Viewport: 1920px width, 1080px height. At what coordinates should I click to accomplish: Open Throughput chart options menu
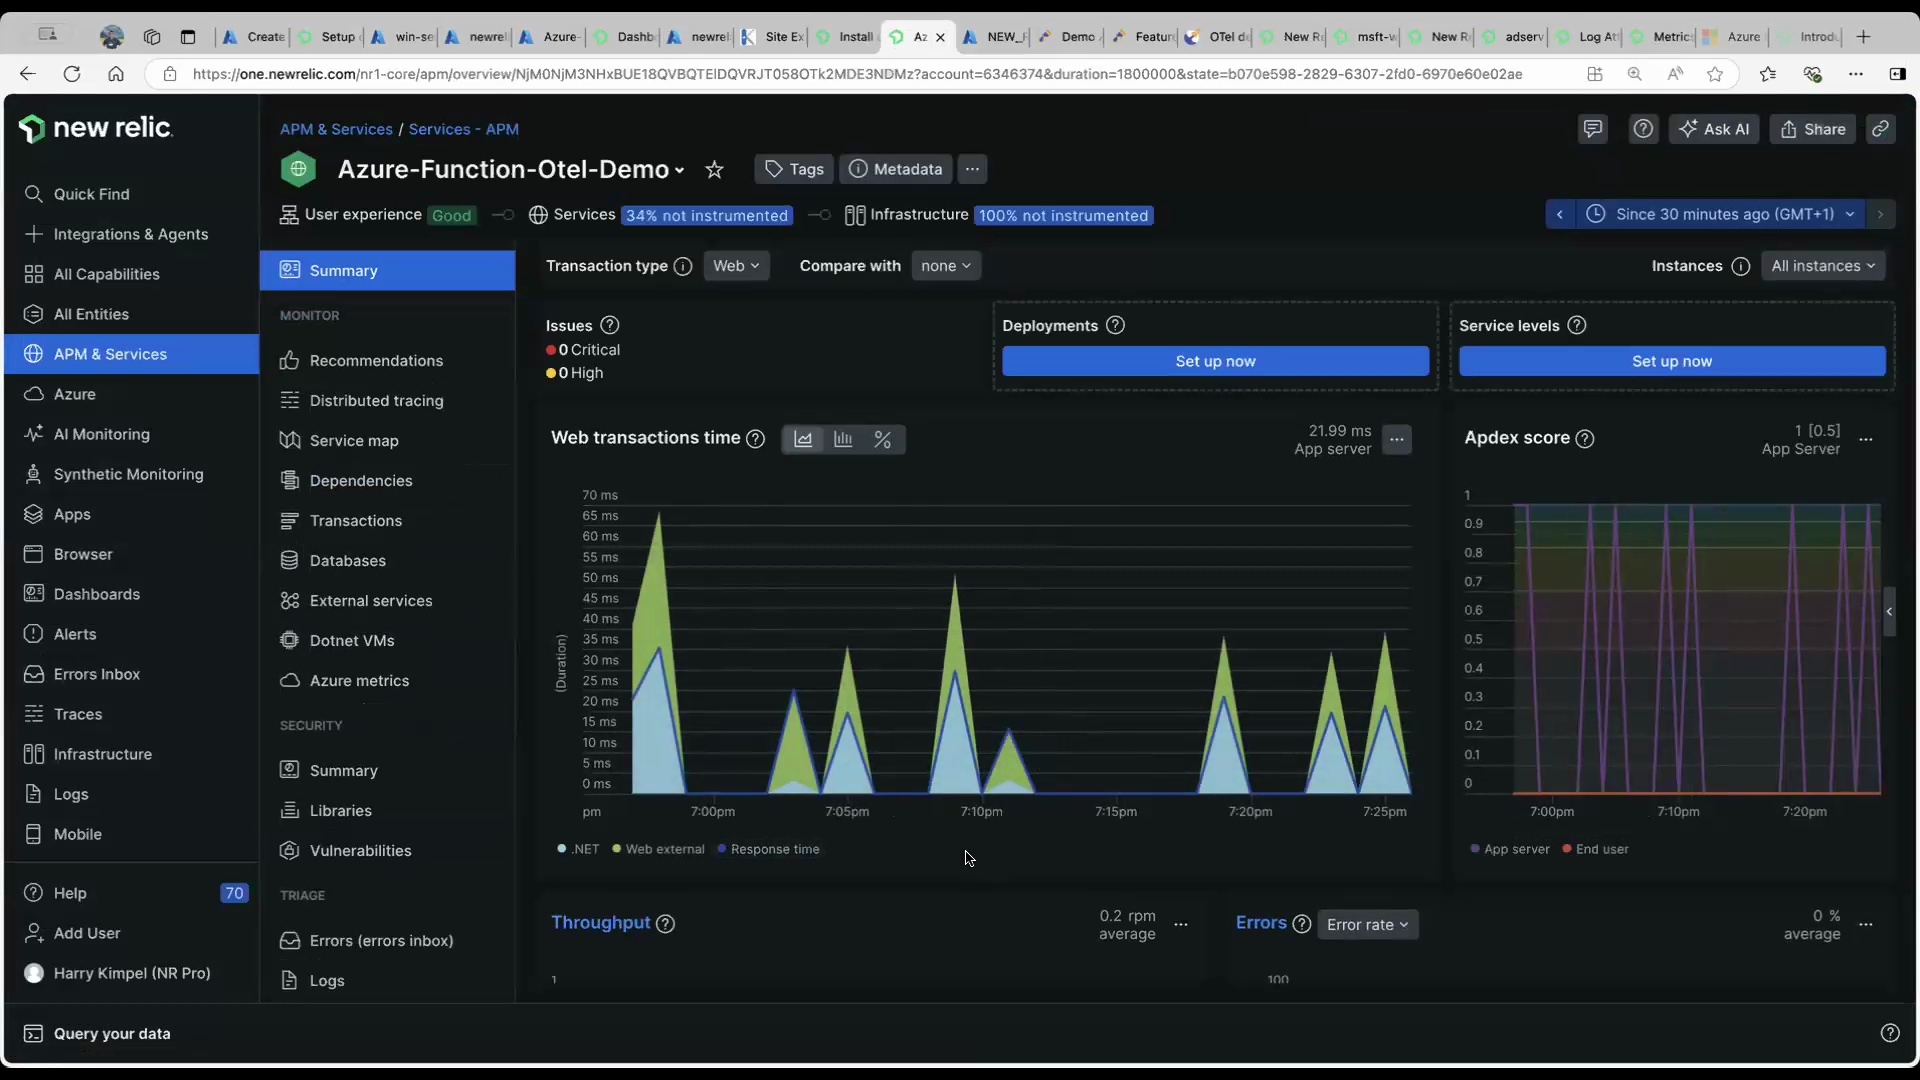1181,924
